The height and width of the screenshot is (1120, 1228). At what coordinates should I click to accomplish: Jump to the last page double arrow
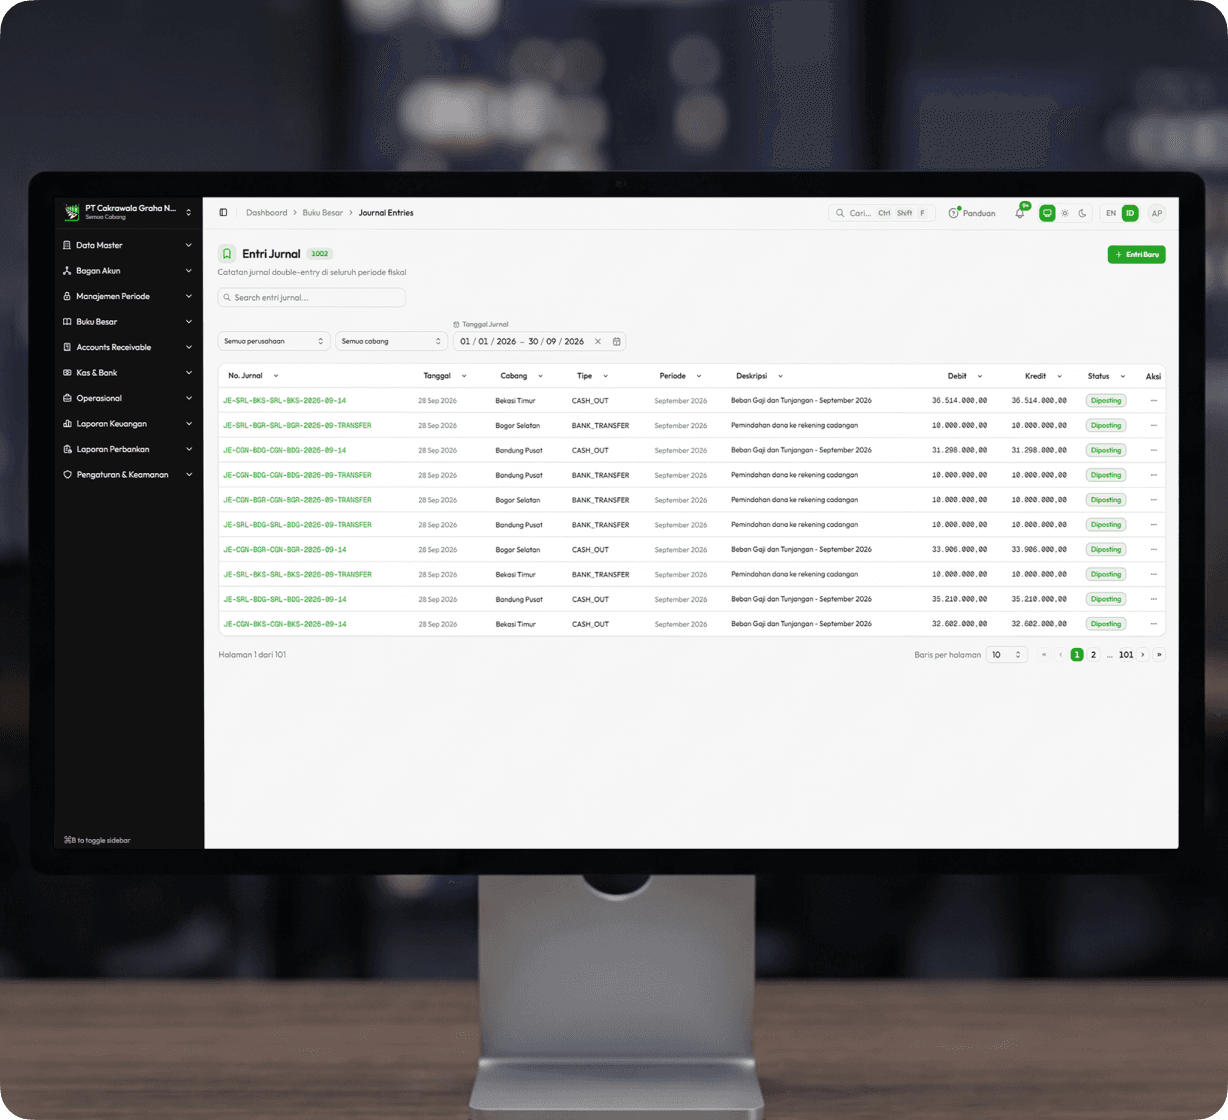coord(1159,655)
